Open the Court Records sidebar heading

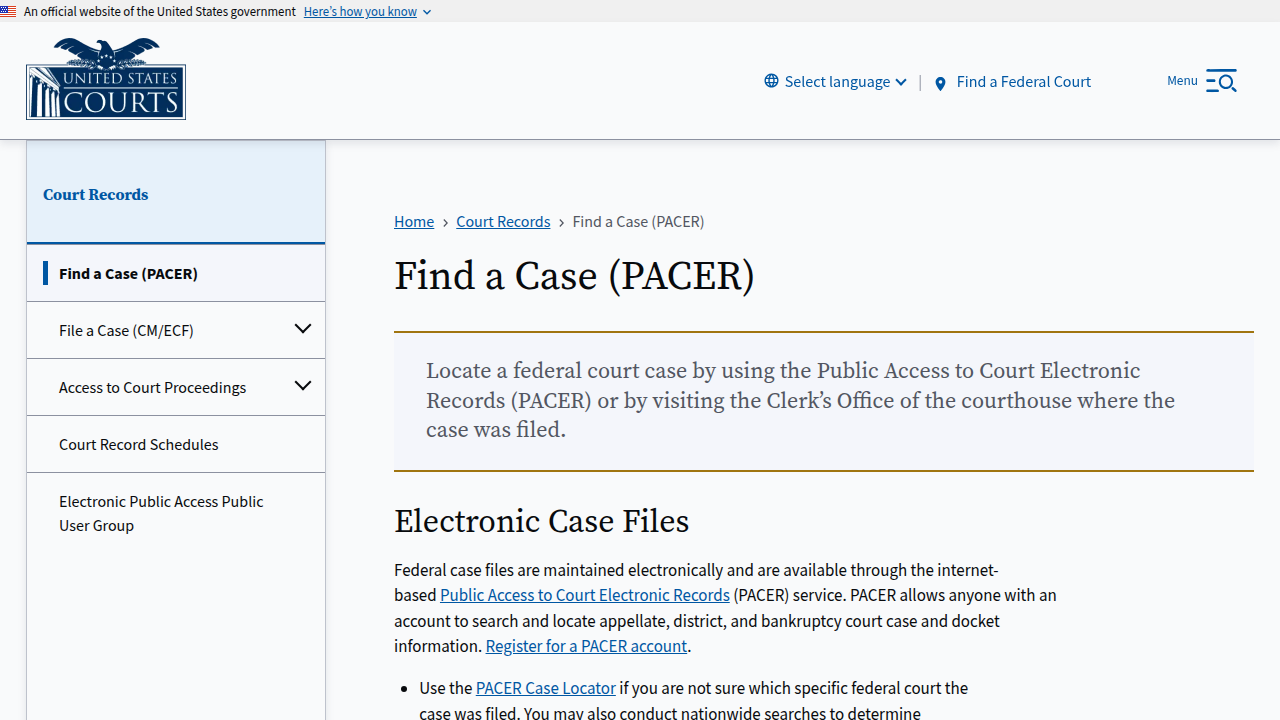pyautogui.click(x=95, y=195)
